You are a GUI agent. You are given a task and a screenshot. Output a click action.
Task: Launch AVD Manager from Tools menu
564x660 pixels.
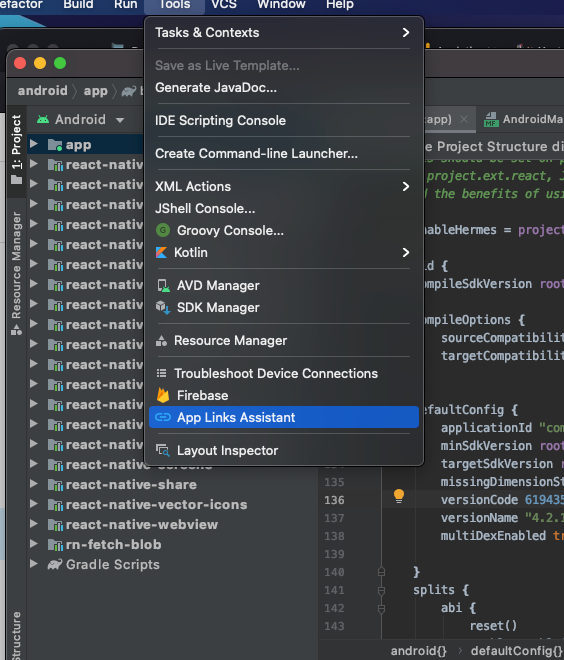point(284,285)
